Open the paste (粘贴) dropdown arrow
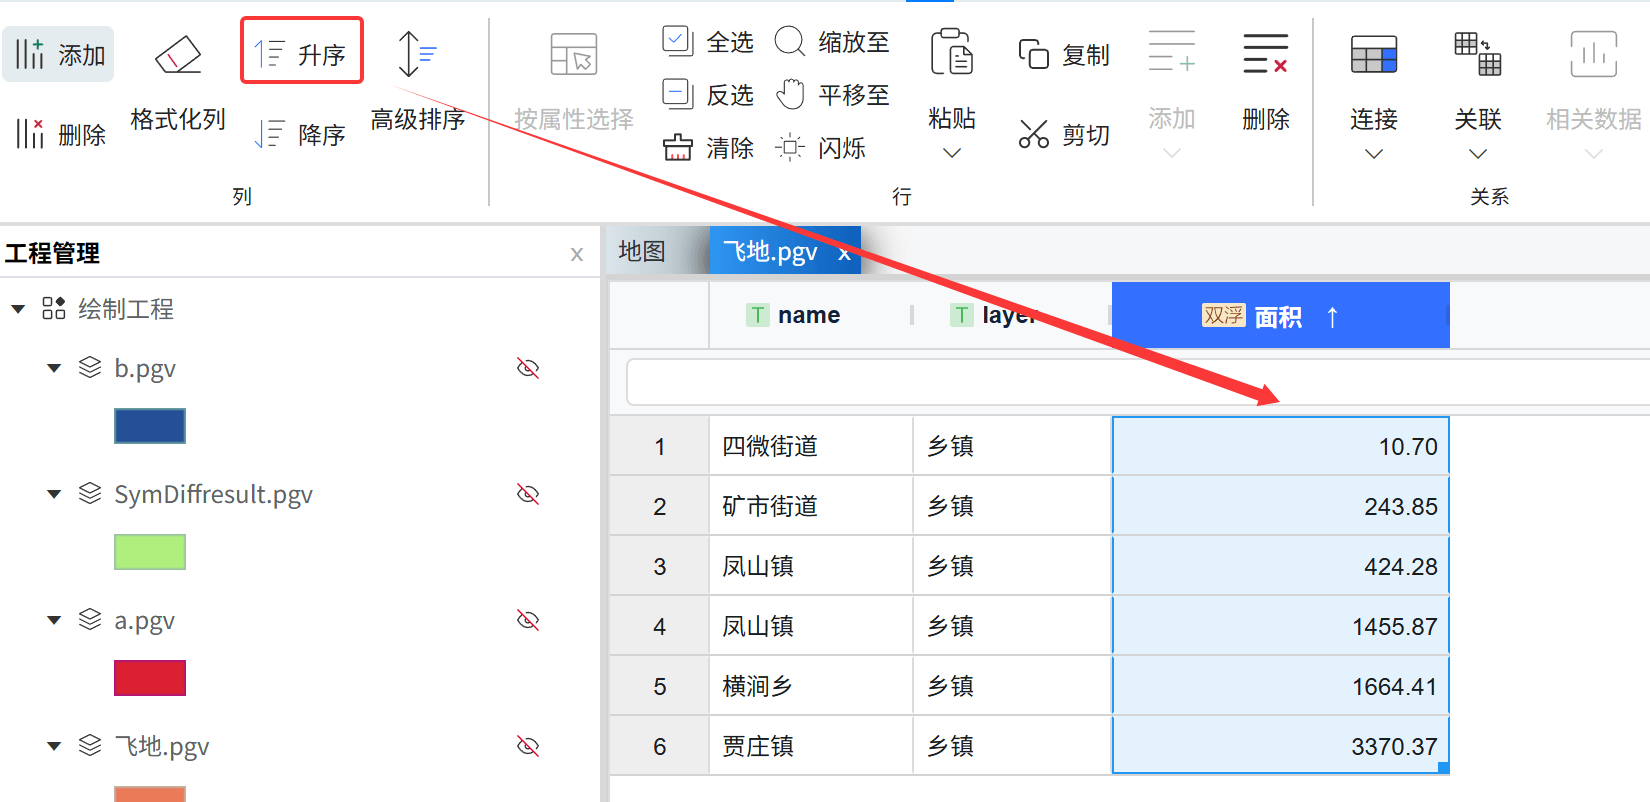The width and height of the screenshot is (1650, 802). tap(951, 153)
